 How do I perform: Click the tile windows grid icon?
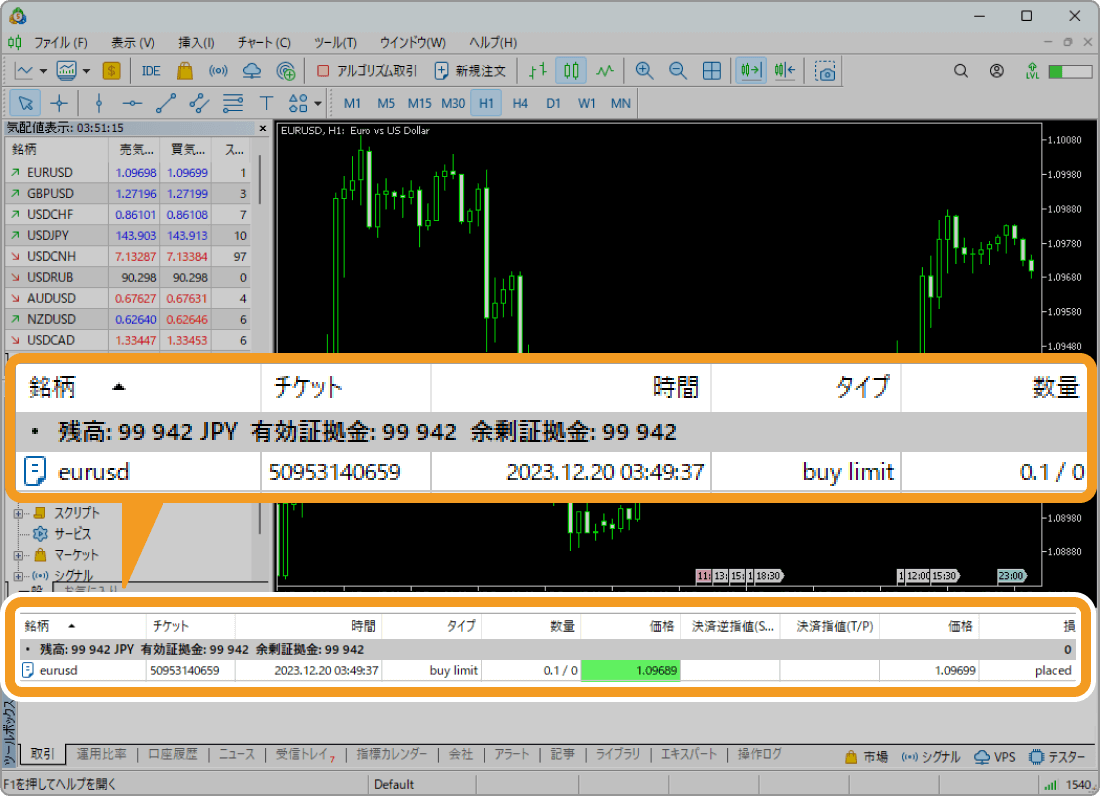(711, 71)
